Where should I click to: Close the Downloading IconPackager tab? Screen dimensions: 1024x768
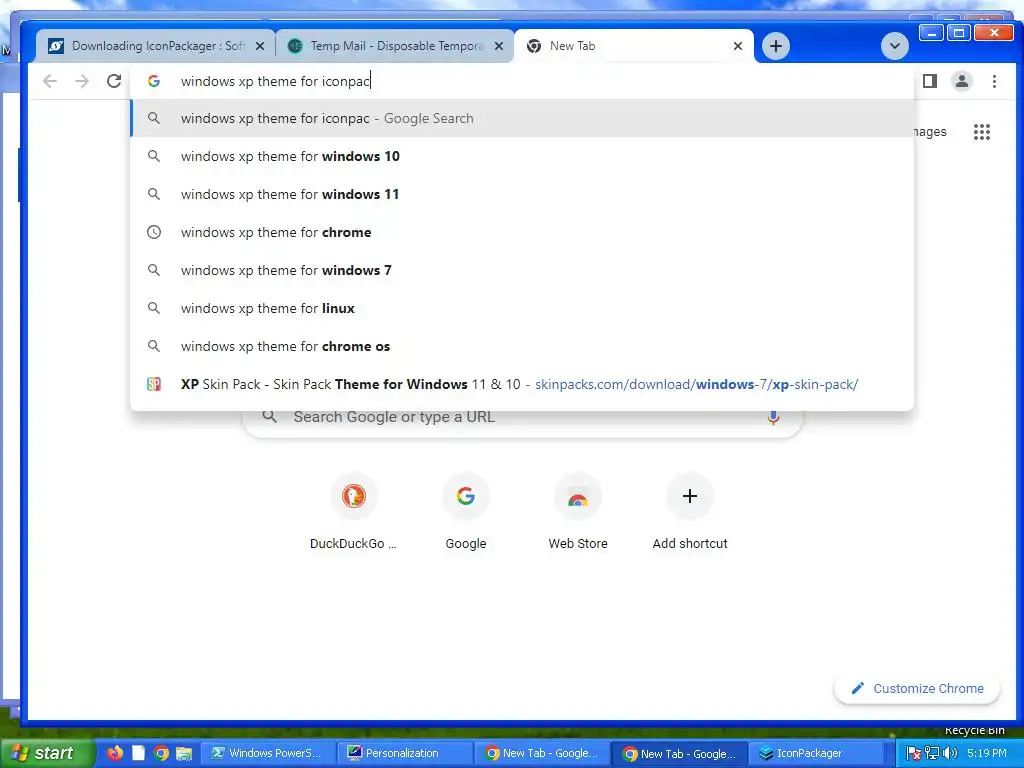[x=260, y=46]
